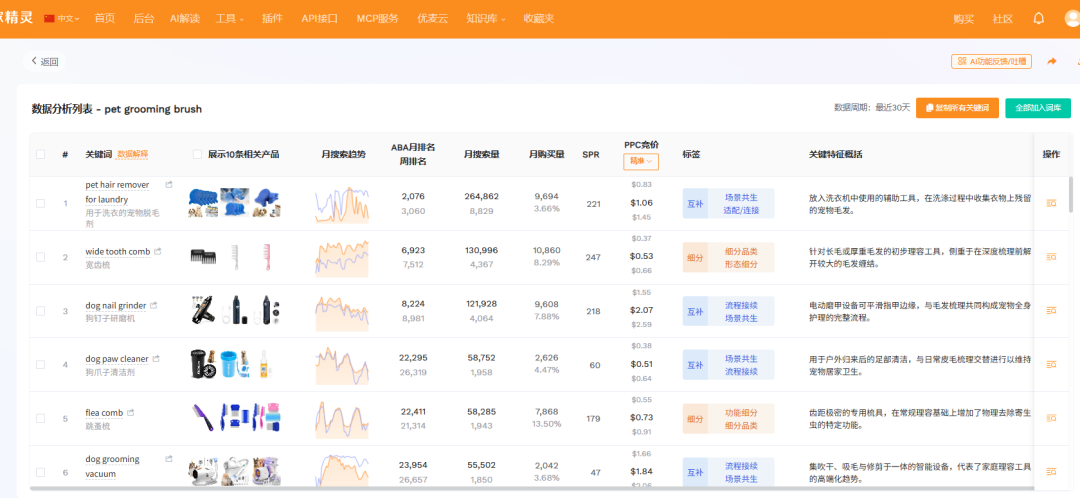Click product thumbnails for dog paw cleaner row
1080x498 pixels.
click(234, 364)
